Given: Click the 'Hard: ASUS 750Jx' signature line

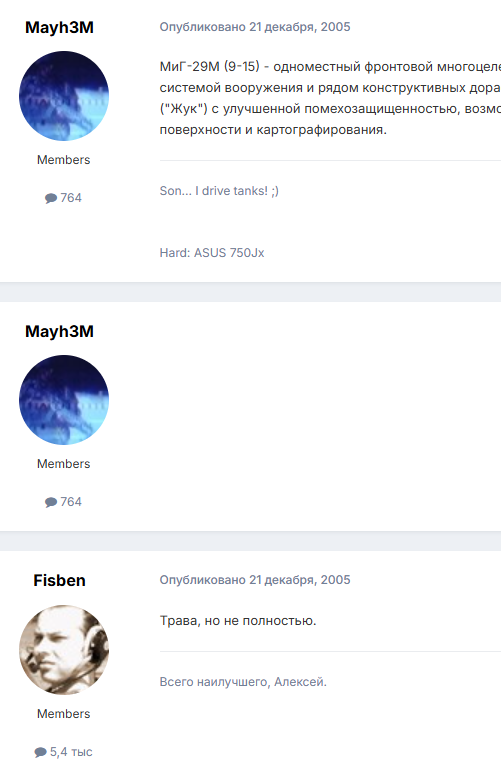Looking at the screenshot, I should (x=212, y=253).
